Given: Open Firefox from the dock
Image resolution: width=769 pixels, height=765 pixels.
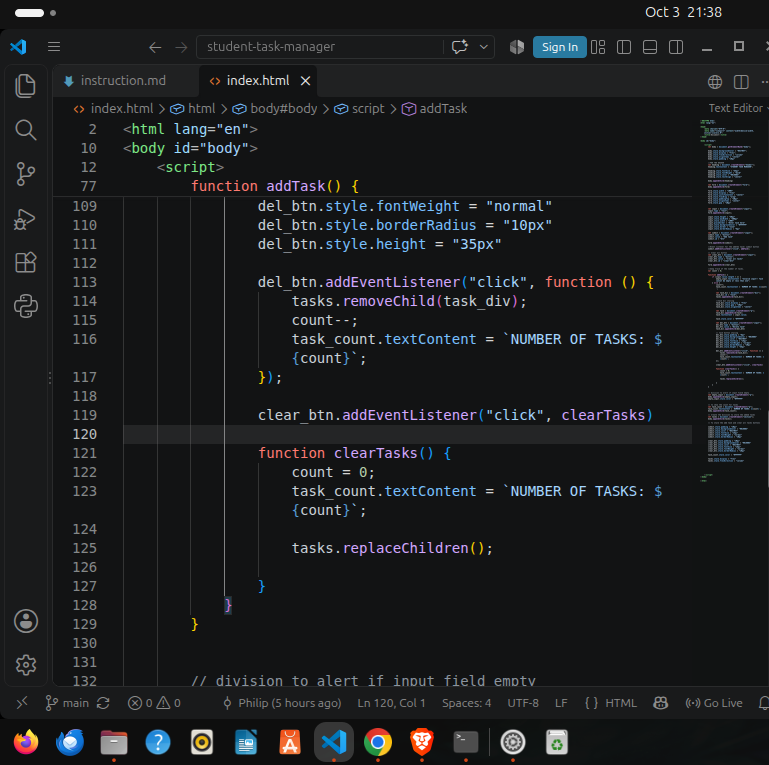Looking at the screenshot, I should pos(26,742).
